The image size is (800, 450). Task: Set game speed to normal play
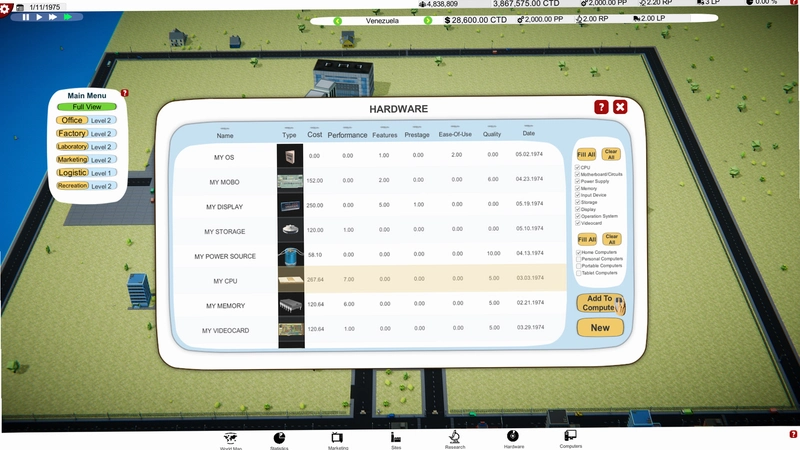(39, 17)
